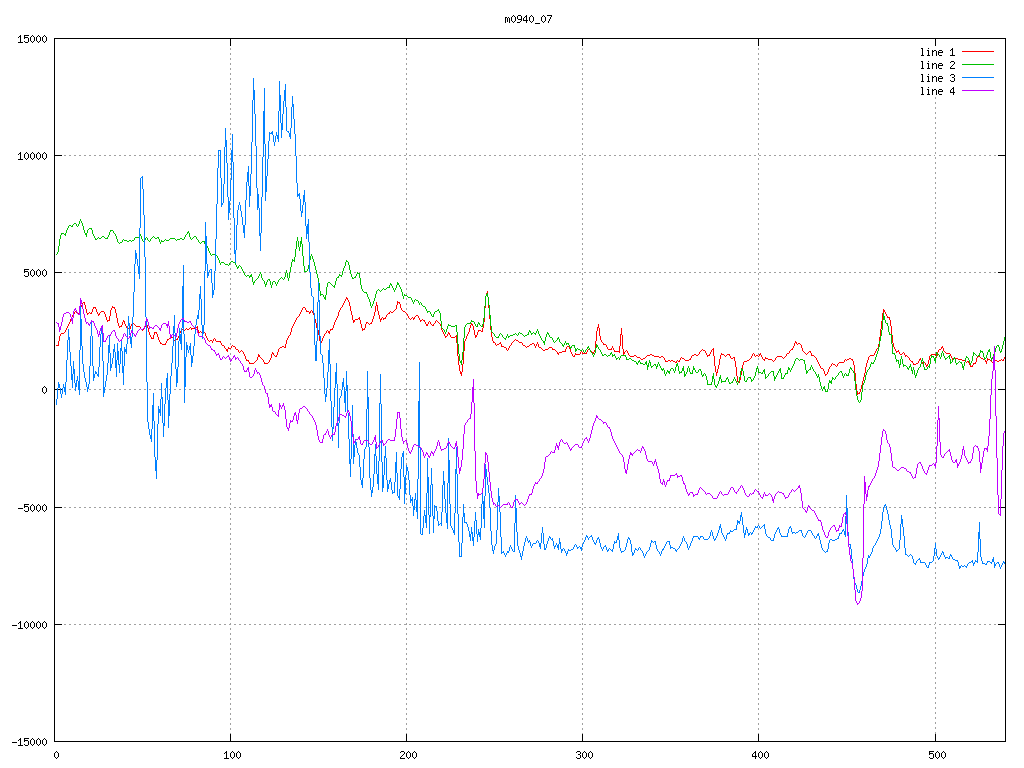The image size is (1024, 768).
Task: Select the 200 x-axis tick label
Action: (x=407, y=755)
